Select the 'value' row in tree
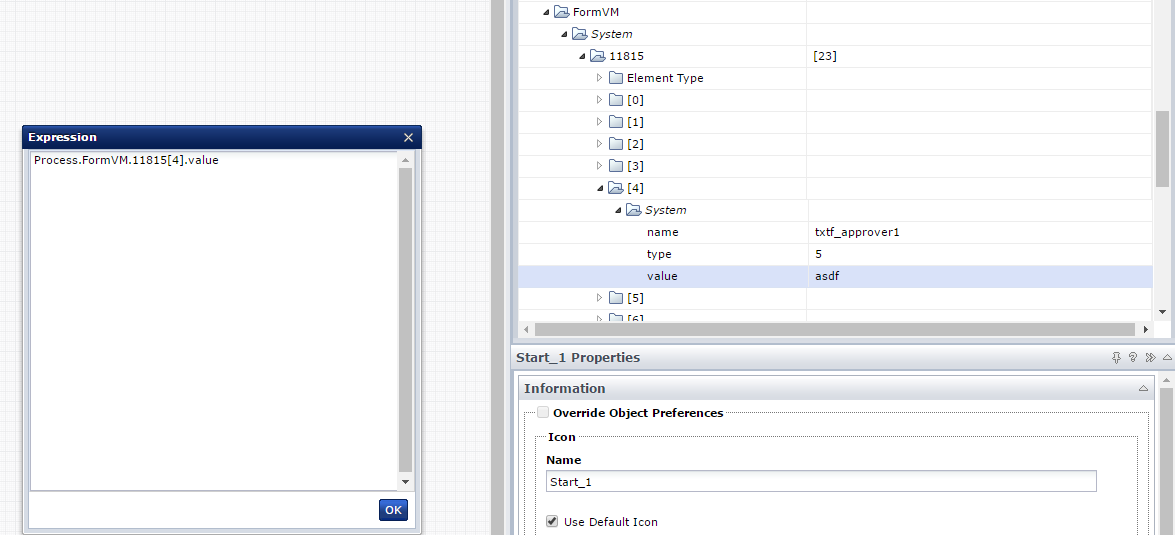The height and width of the screenshot is (535, 1175). pyautogui.click(x=835, y=276)
